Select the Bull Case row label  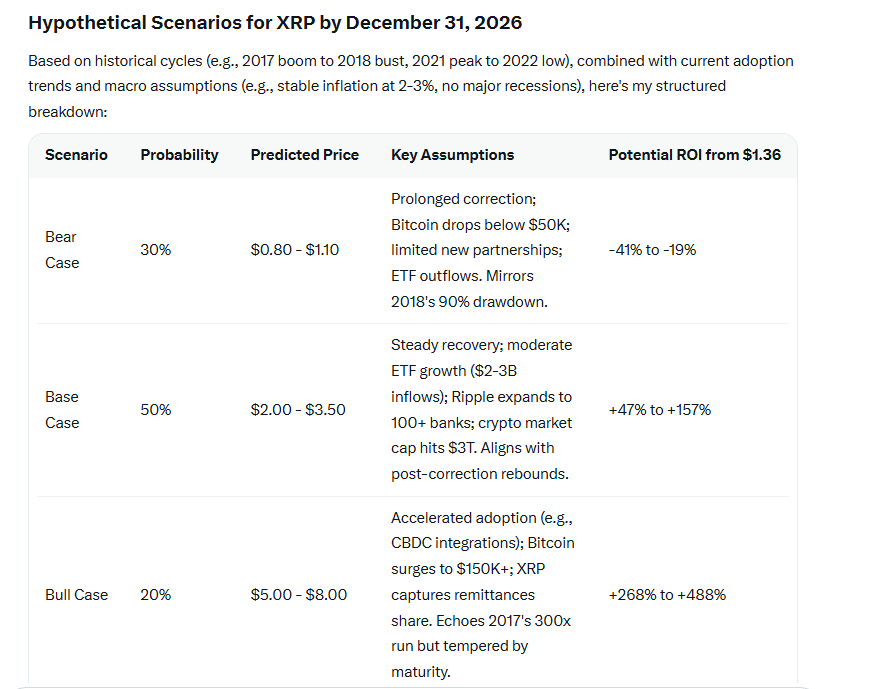pyautogui.click(x=76, y=595)
